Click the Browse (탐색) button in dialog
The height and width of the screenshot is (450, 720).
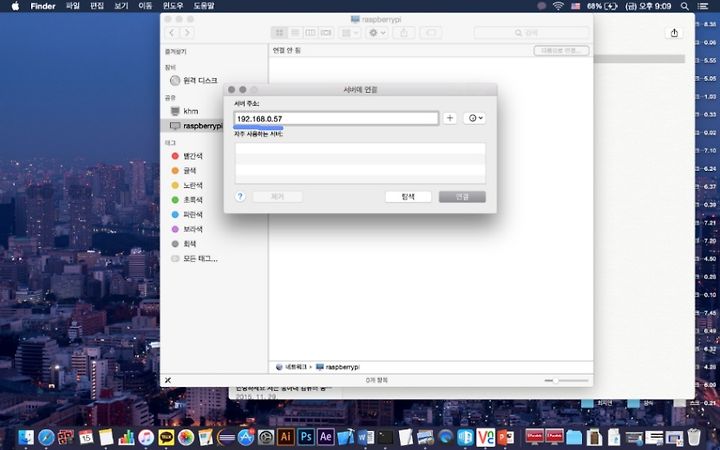pyautogui.click(x=408, y=197)
